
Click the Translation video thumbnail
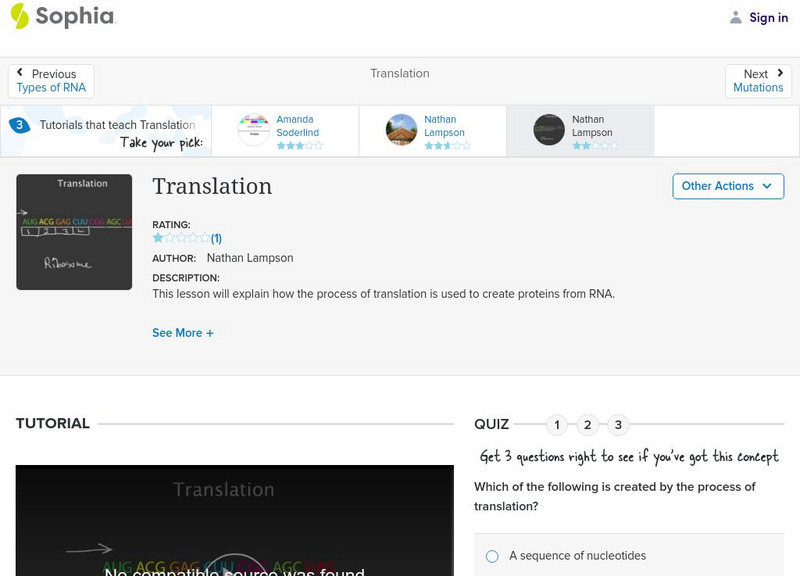tap(74, 231)
